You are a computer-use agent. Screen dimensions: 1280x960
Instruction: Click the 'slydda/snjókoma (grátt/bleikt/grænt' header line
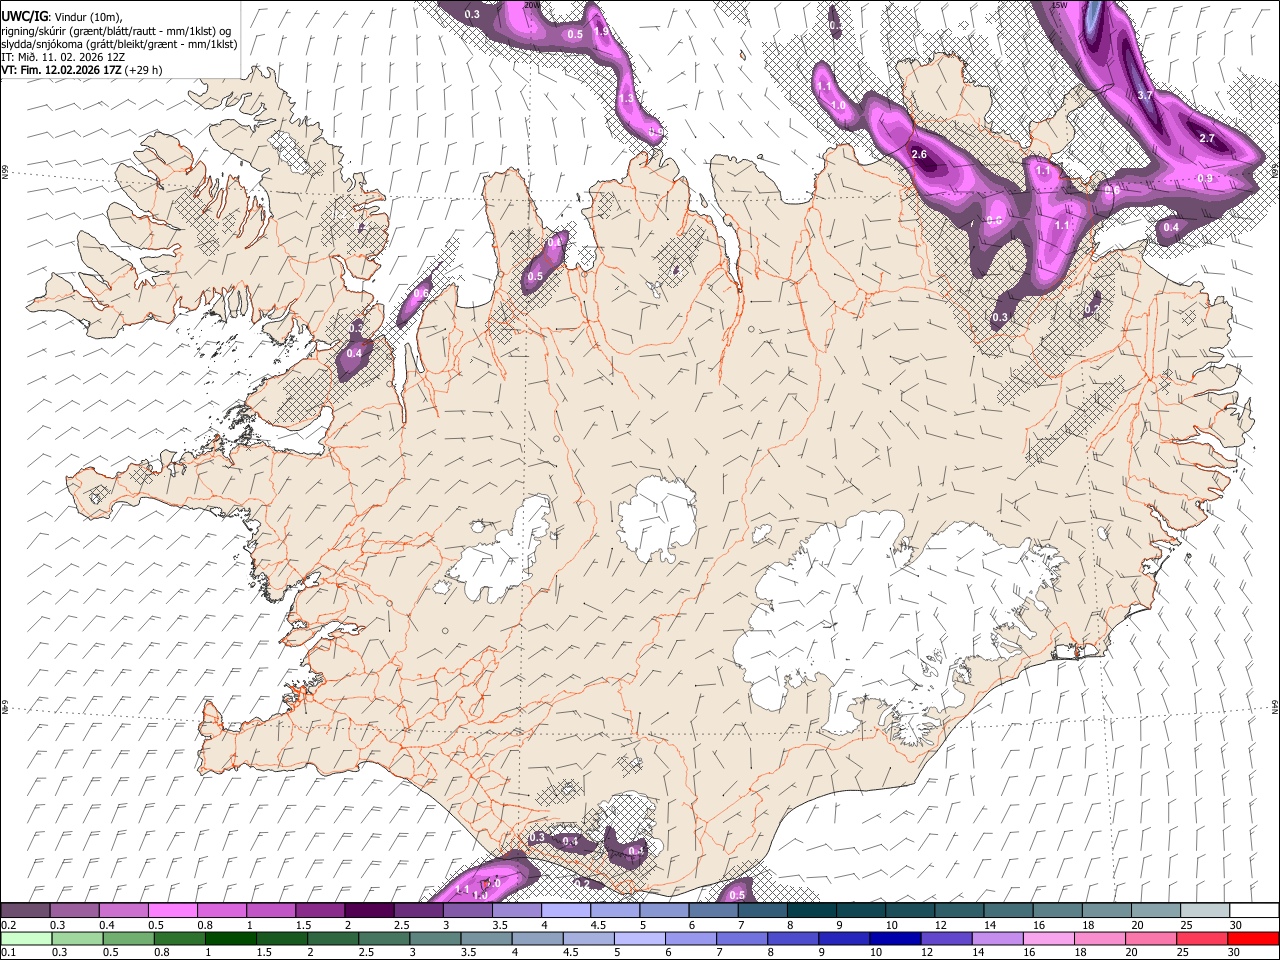(119, 44)
